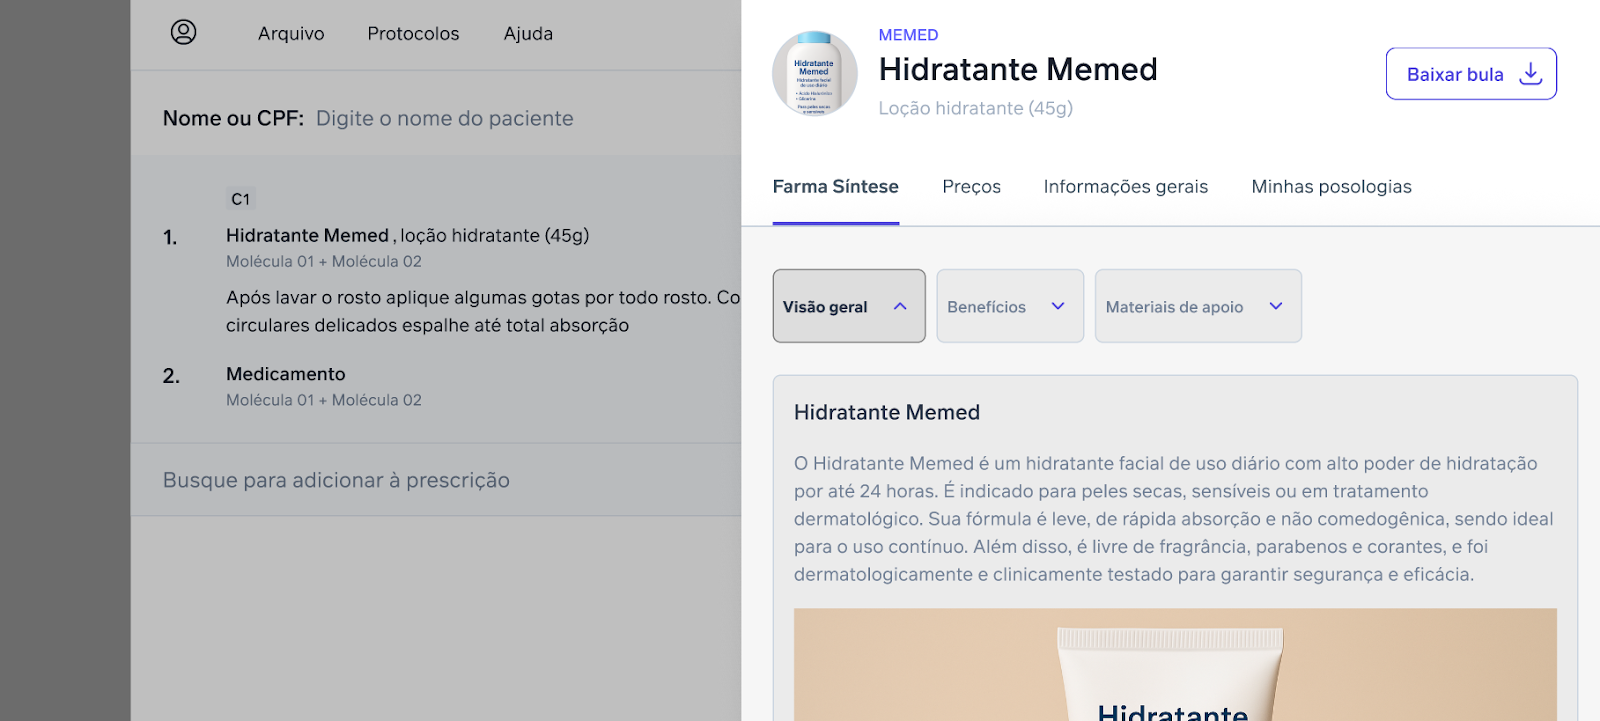1600x721 pixels.
Task: Click Molécula 01 + Molécula 02 under Hidratante Memed
Action: tap(324, 261)
